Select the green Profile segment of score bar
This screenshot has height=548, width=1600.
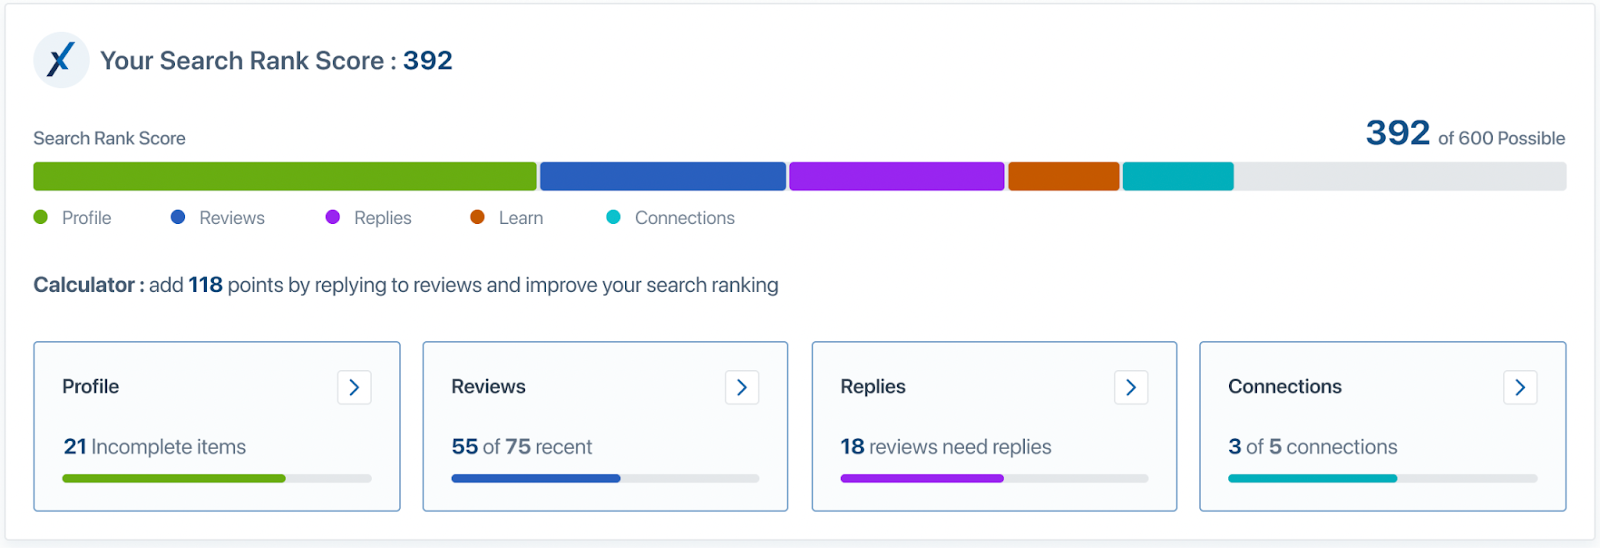tap(285, 176)
